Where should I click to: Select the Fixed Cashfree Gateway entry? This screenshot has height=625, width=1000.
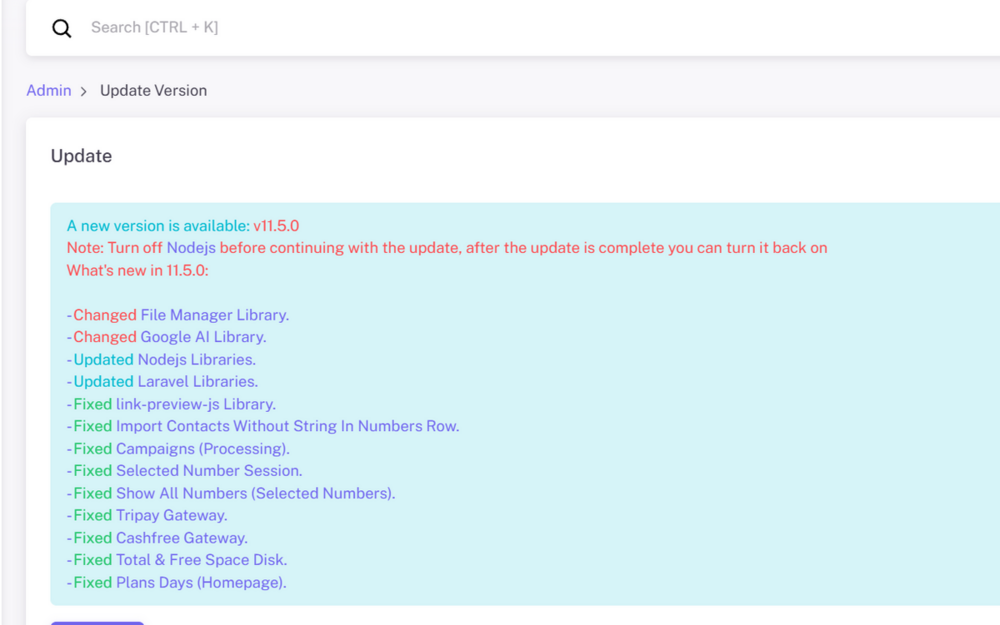pos(157,538)
